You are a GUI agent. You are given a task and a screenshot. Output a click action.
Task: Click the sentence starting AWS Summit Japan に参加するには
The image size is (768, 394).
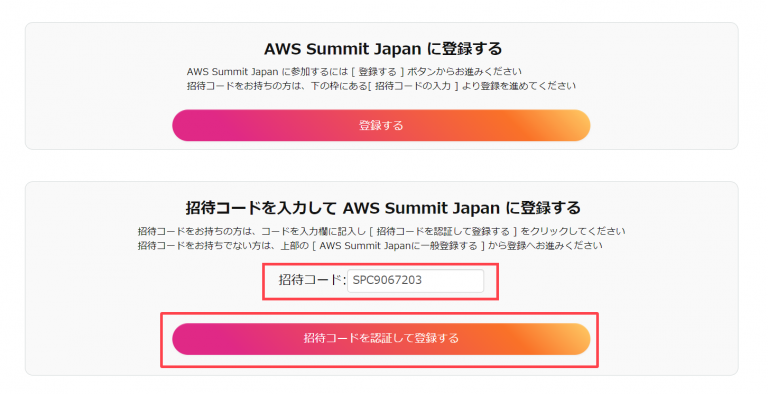point(354,72)
